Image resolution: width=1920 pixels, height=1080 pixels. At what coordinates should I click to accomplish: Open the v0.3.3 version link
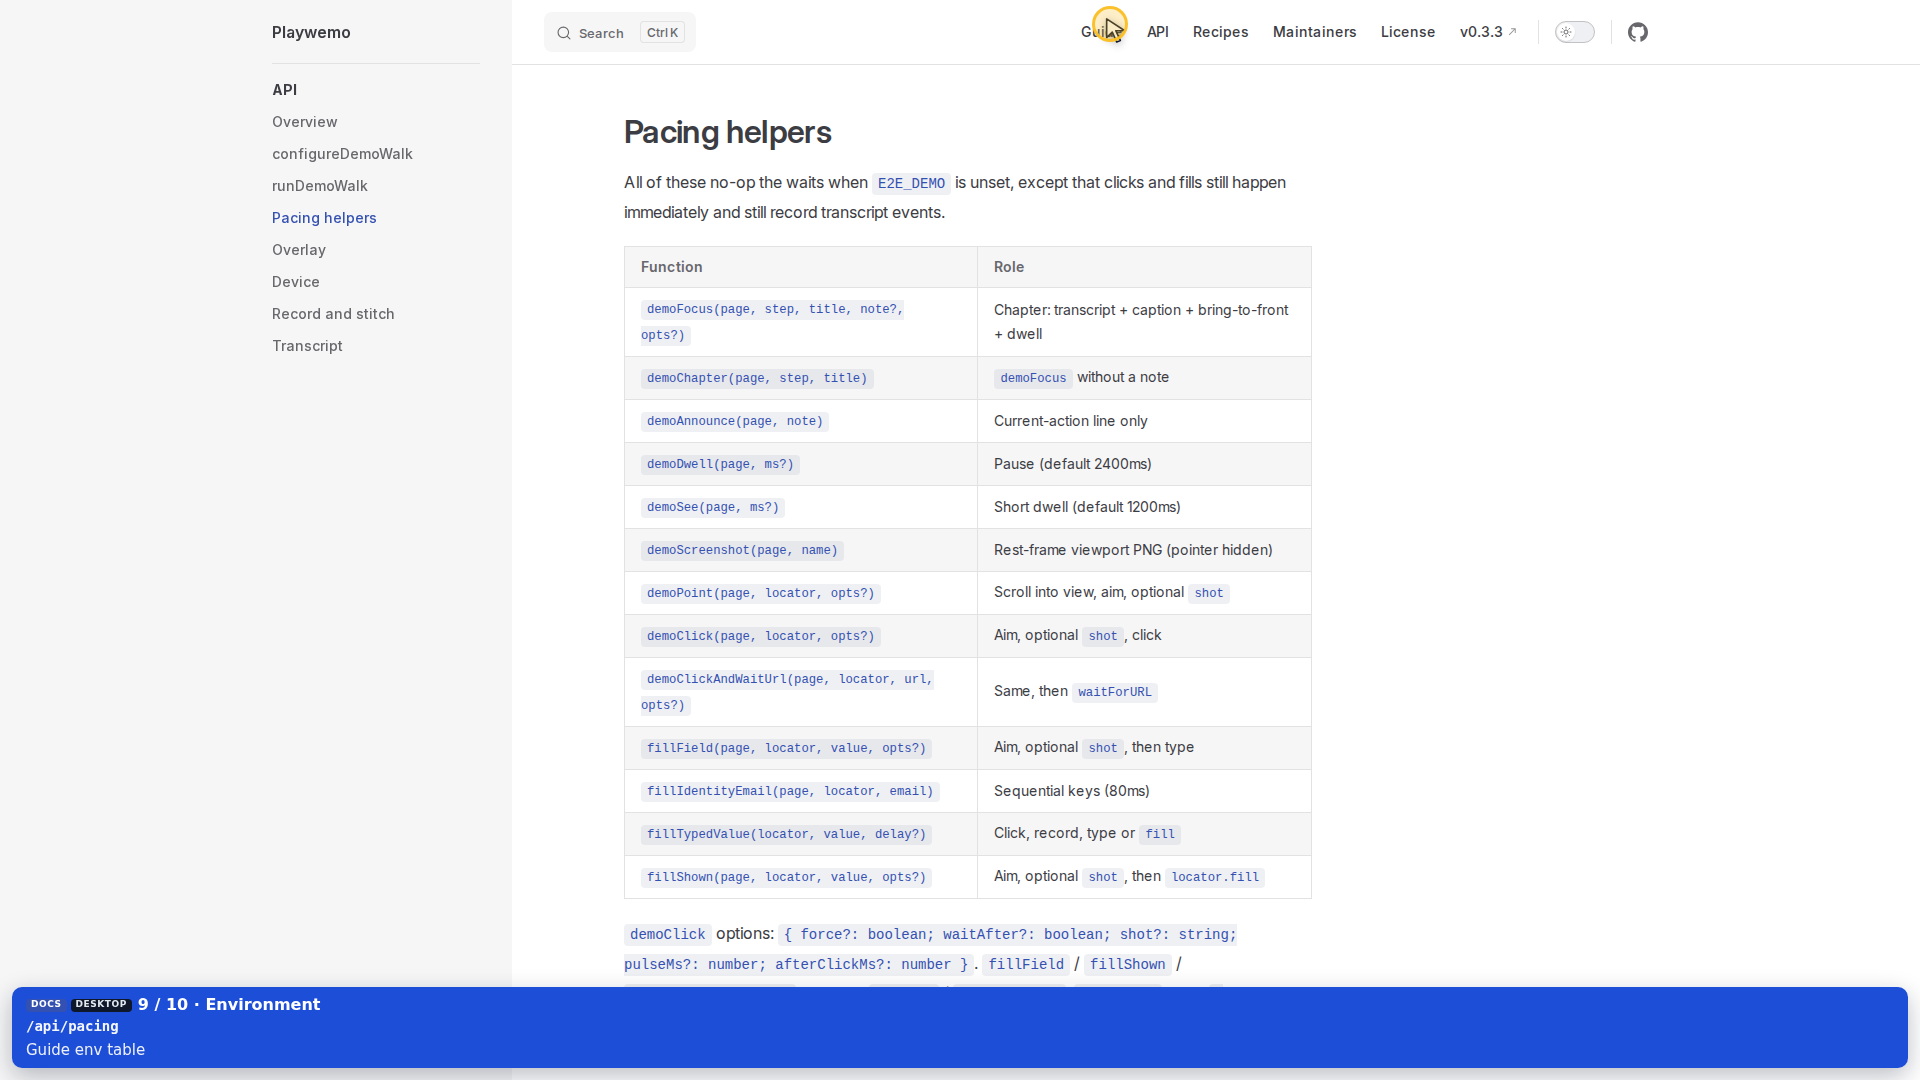[1488, 32]
